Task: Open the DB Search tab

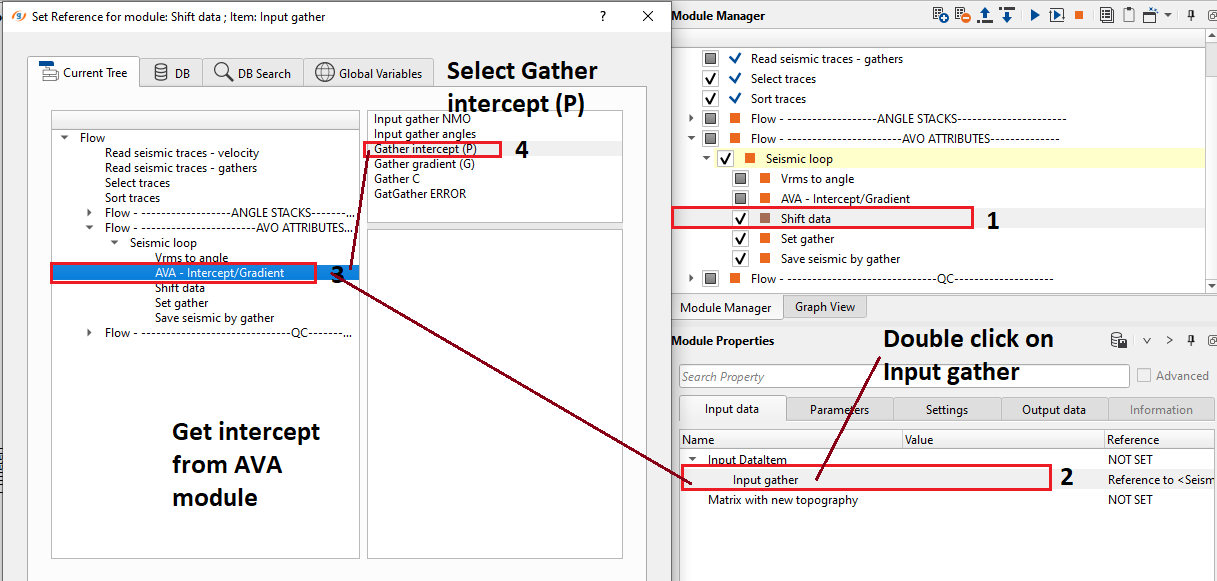Action: click(253, 73)
